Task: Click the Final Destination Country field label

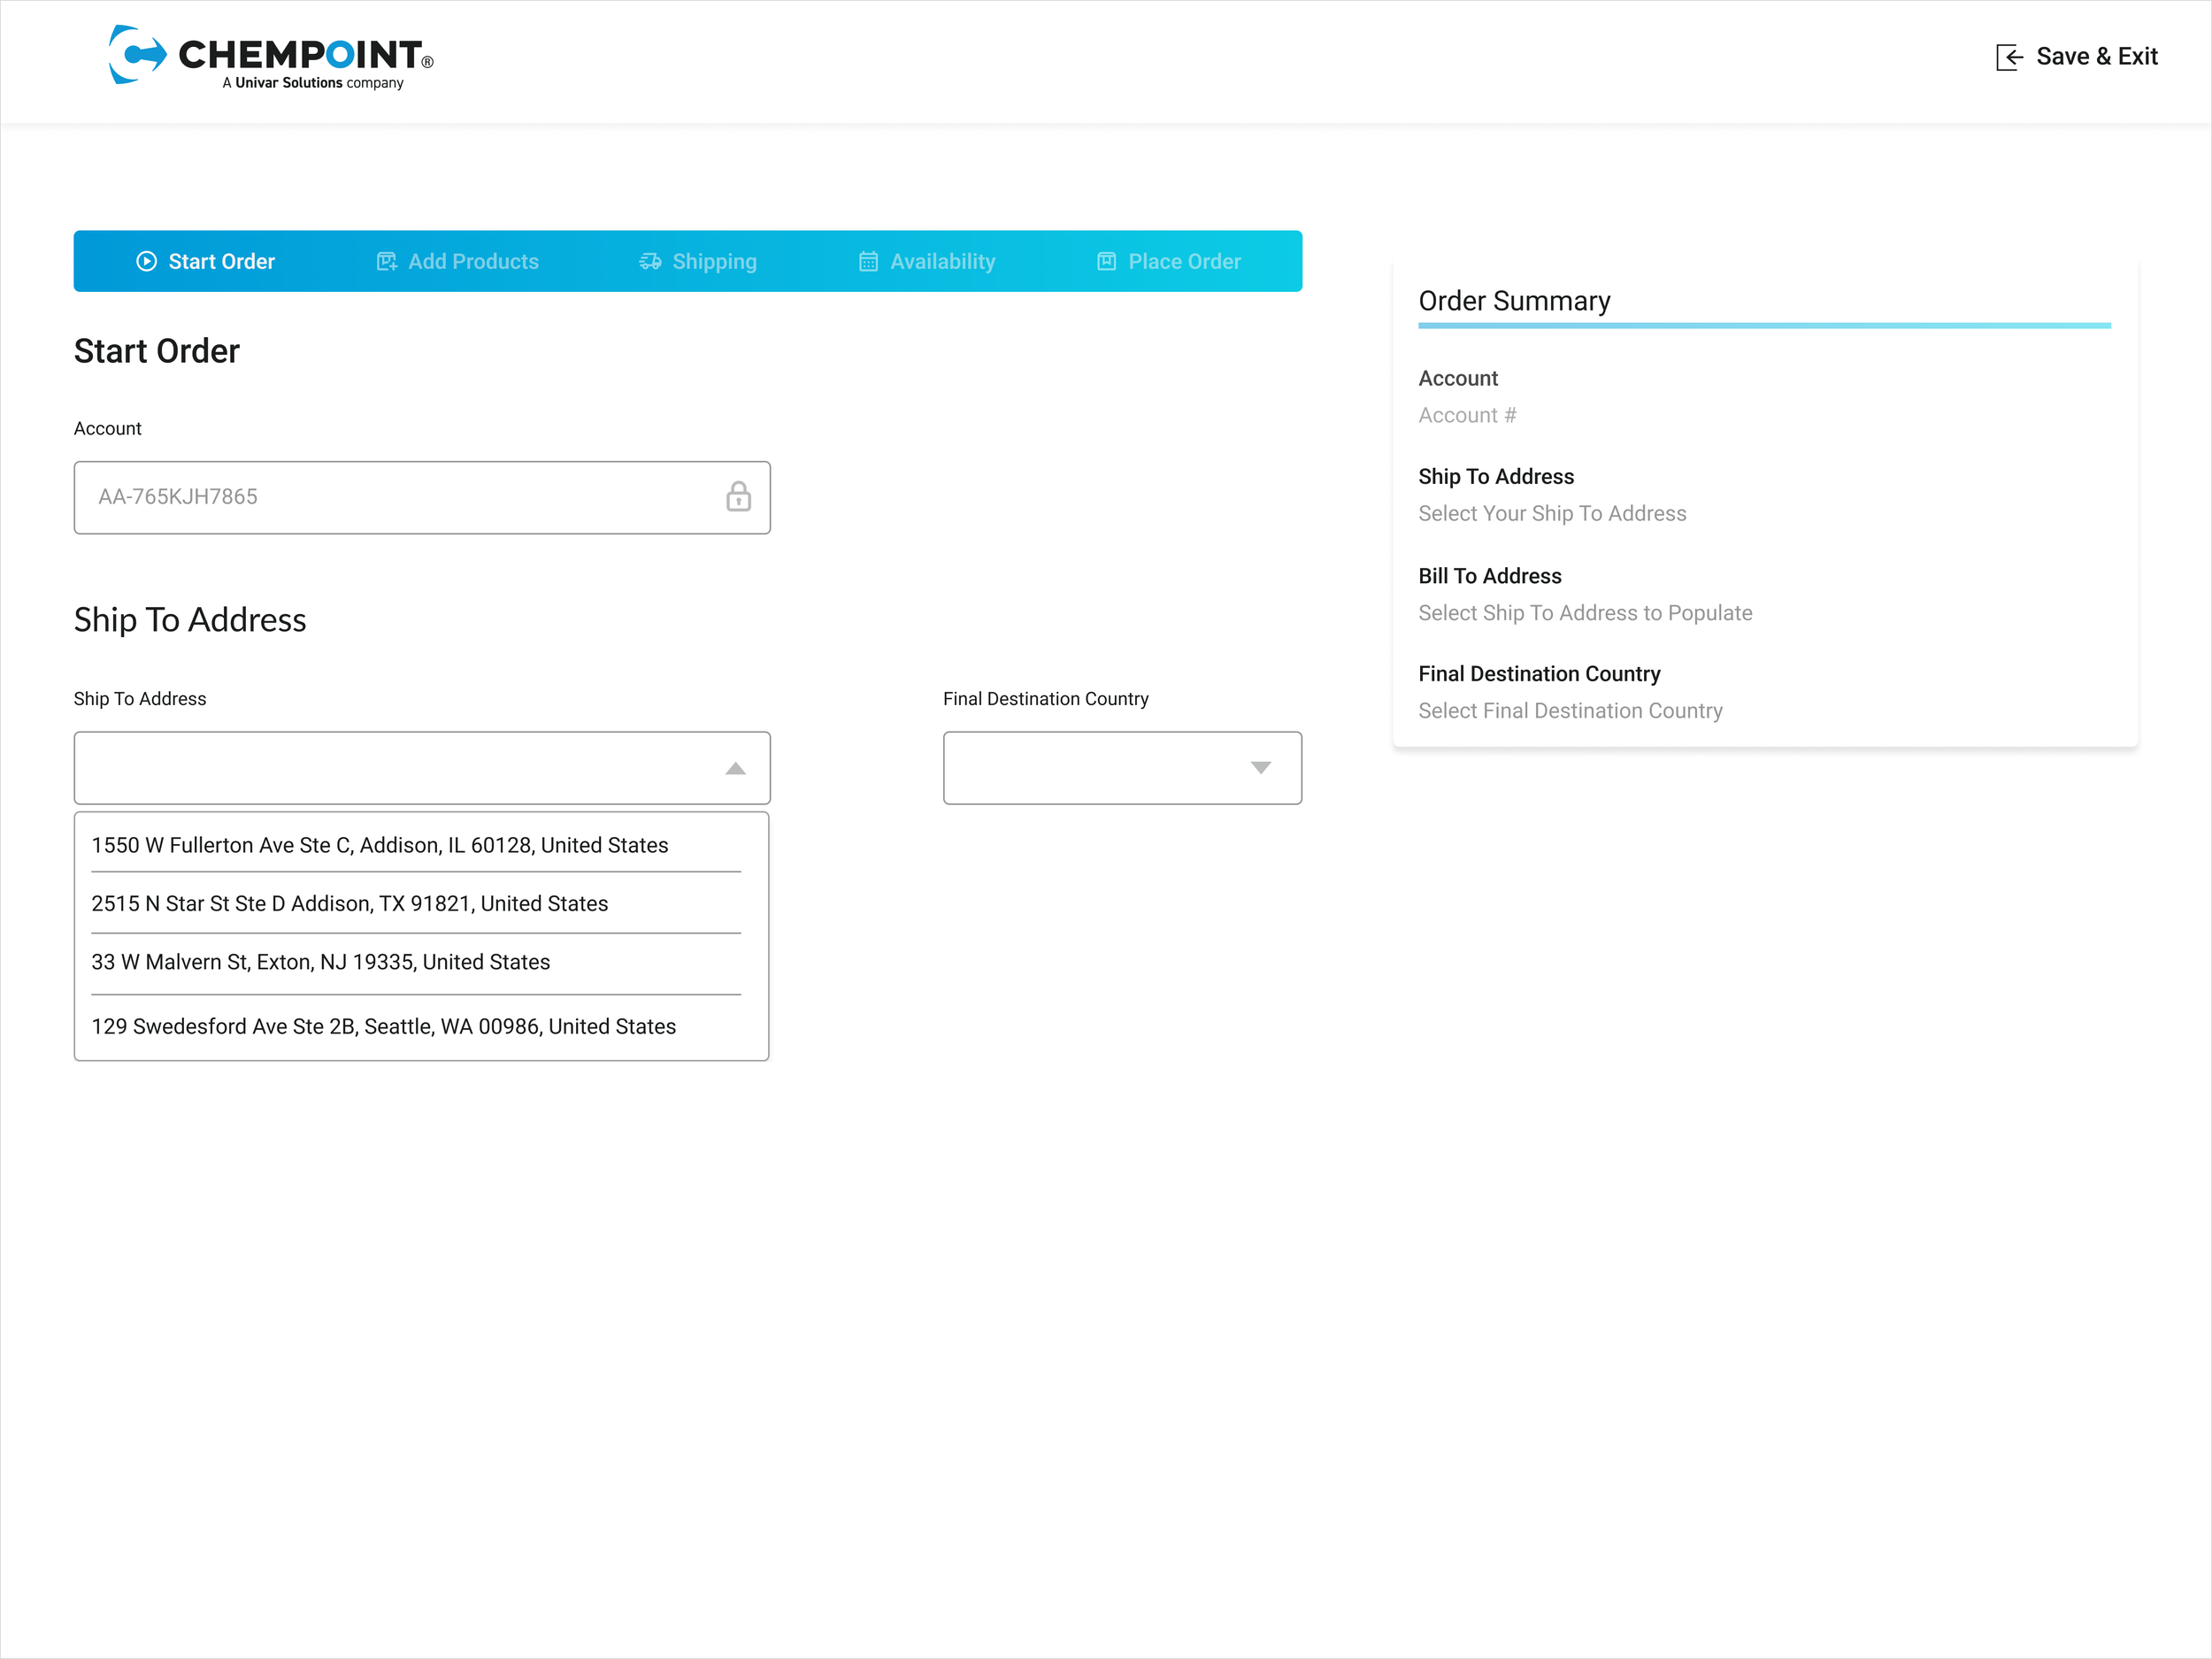Action: click(1045, 698)
